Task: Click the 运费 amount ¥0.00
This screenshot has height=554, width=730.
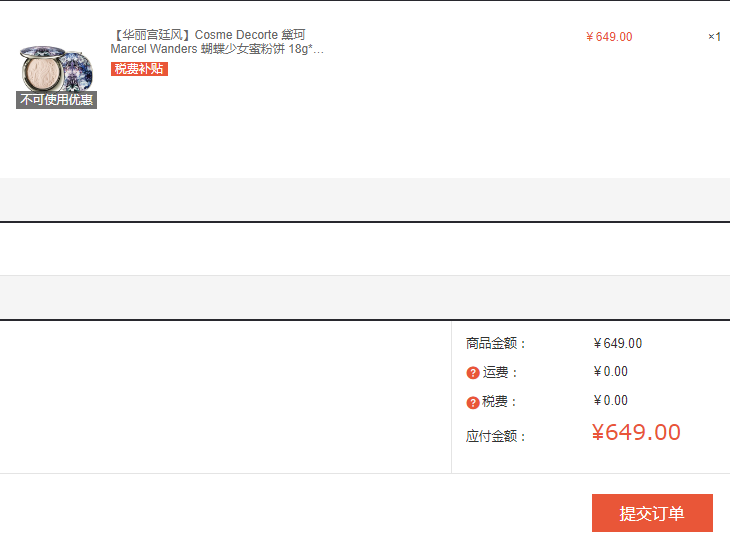Action: 610,372
